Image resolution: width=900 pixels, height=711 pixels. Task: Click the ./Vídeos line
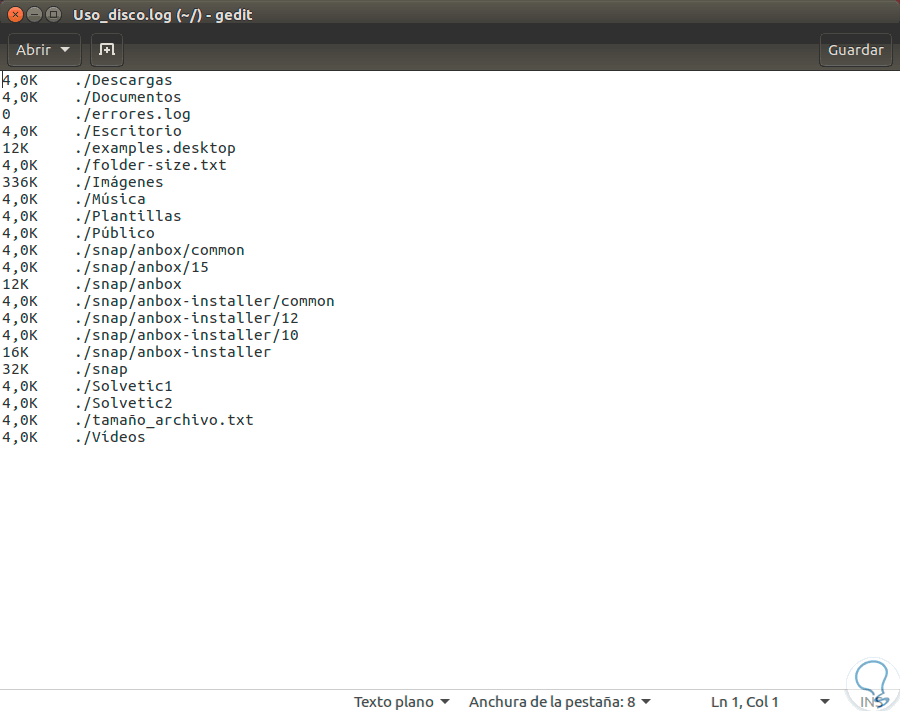click(x=74, y=437)
